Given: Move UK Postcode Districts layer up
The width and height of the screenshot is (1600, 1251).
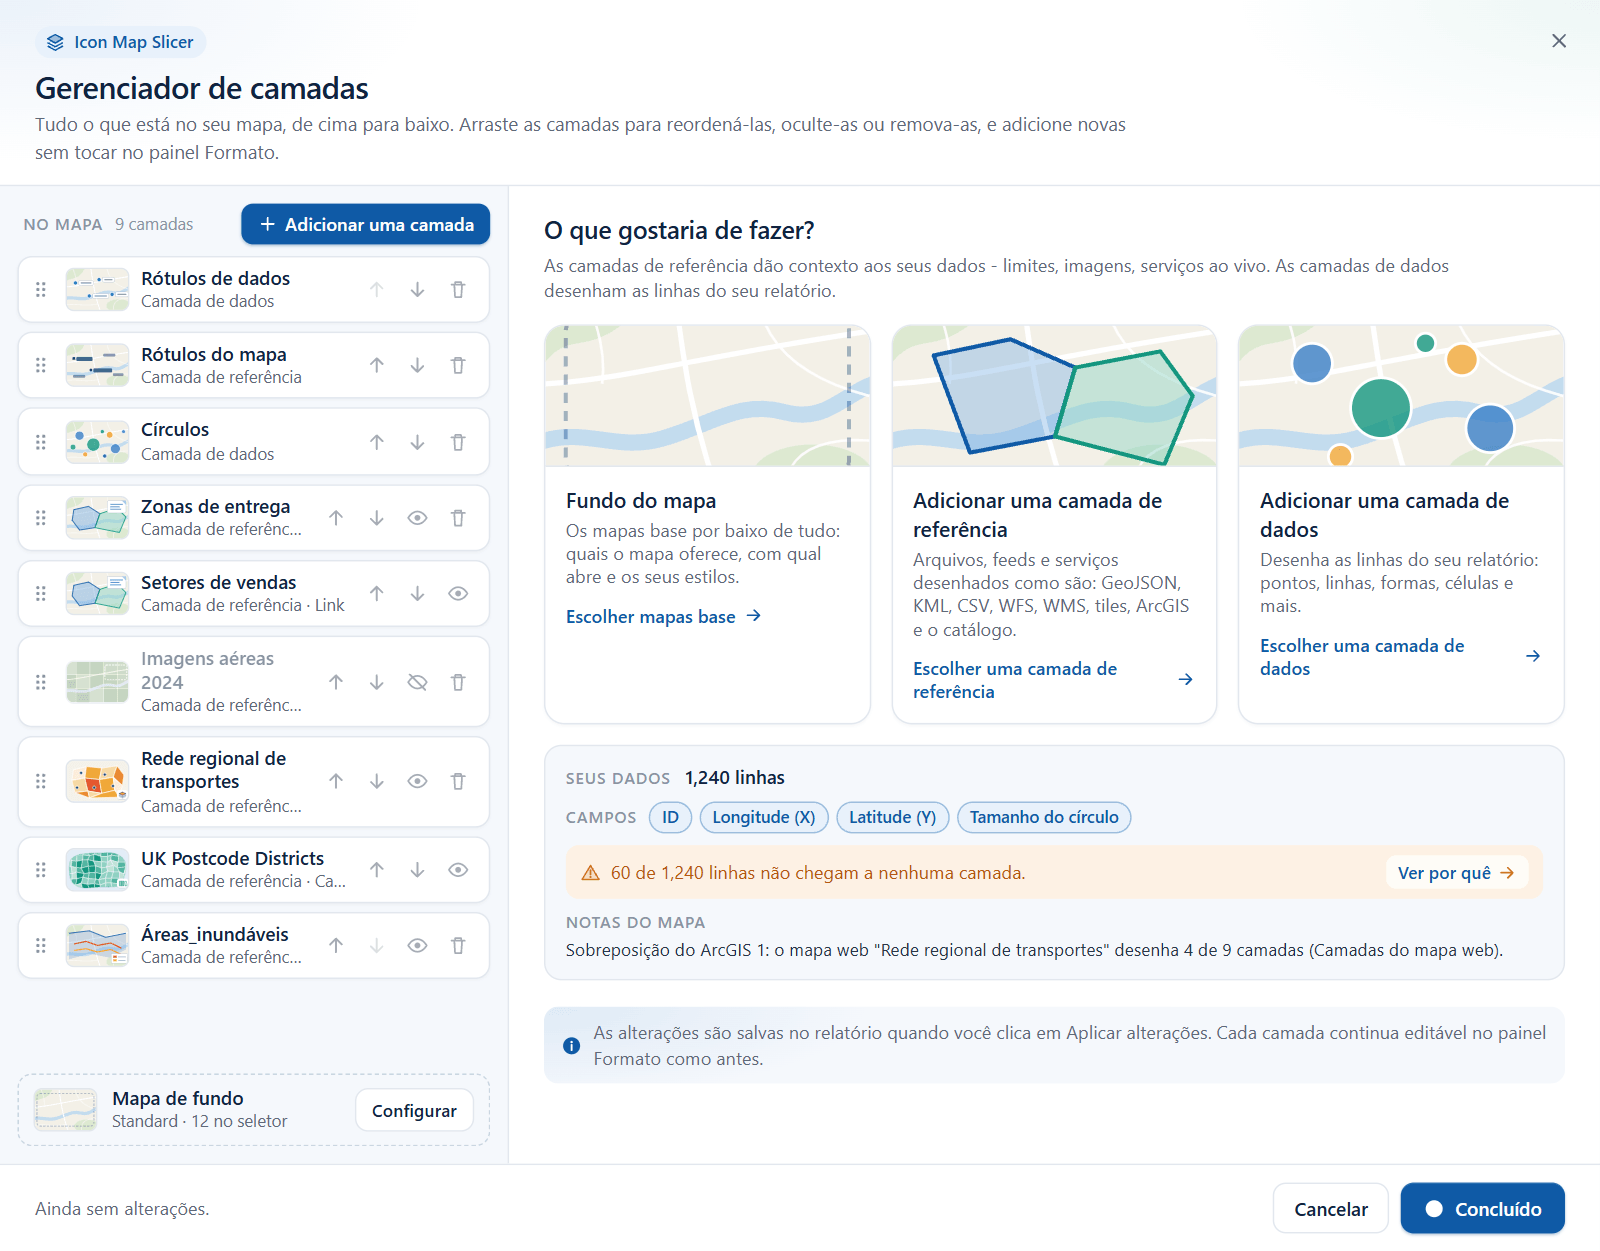Looking at the screenshot, I should 377,870.
